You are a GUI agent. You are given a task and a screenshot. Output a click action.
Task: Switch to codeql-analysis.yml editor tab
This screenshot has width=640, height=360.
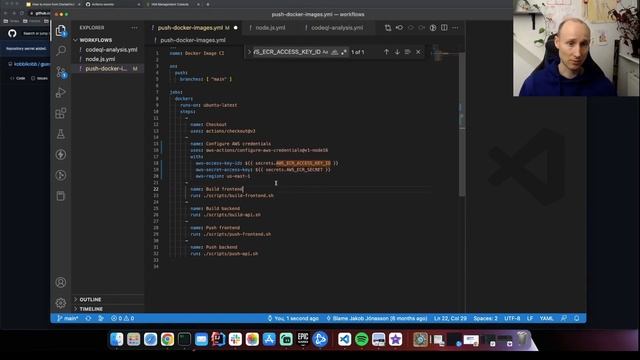click(x=337, y=28)
